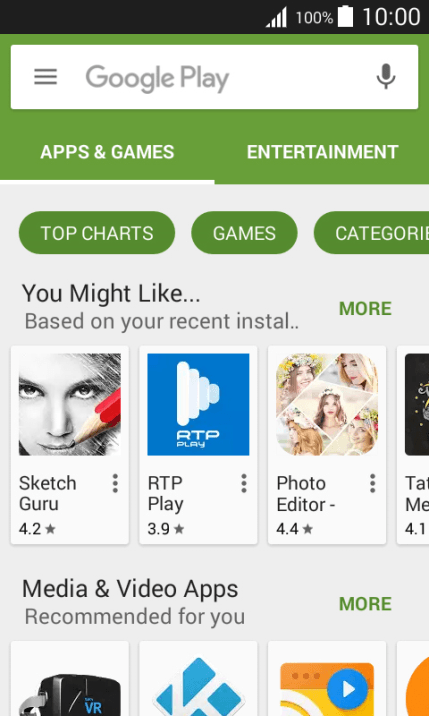Expand RTP Play three-dot menu
429x716 pixels.
point(244,483)
